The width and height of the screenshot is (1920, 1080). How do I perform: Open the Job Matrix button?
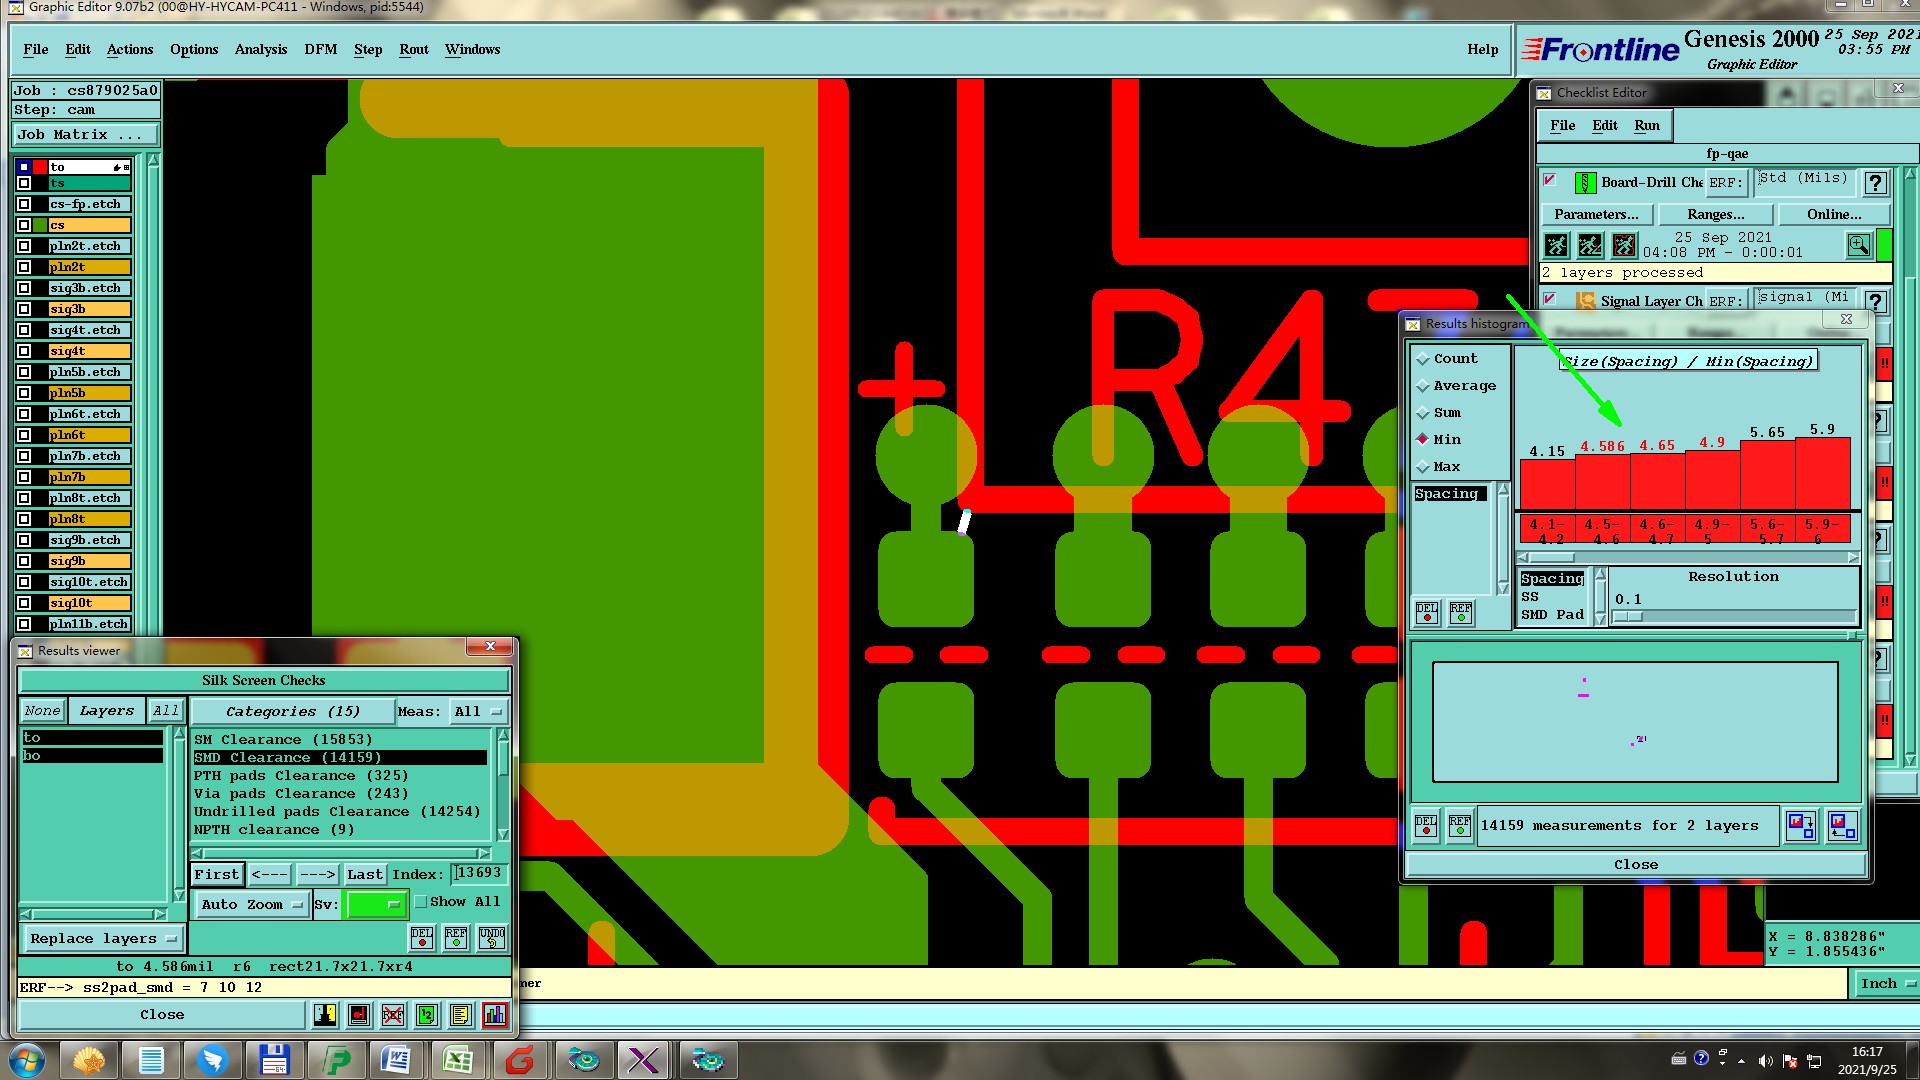[x=86, y=135]
